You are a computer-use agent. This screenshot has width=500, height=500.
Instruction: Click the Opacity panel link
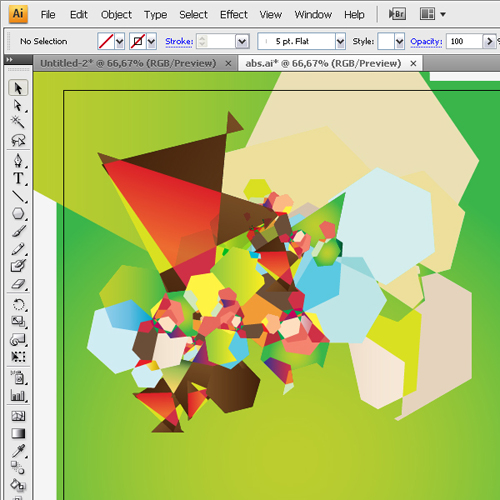[x=426, y=42]
